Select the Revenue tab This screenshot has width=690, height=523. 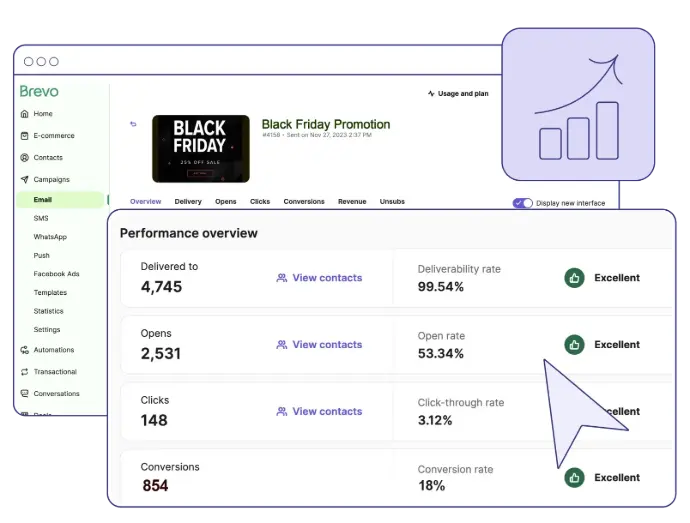352,202
